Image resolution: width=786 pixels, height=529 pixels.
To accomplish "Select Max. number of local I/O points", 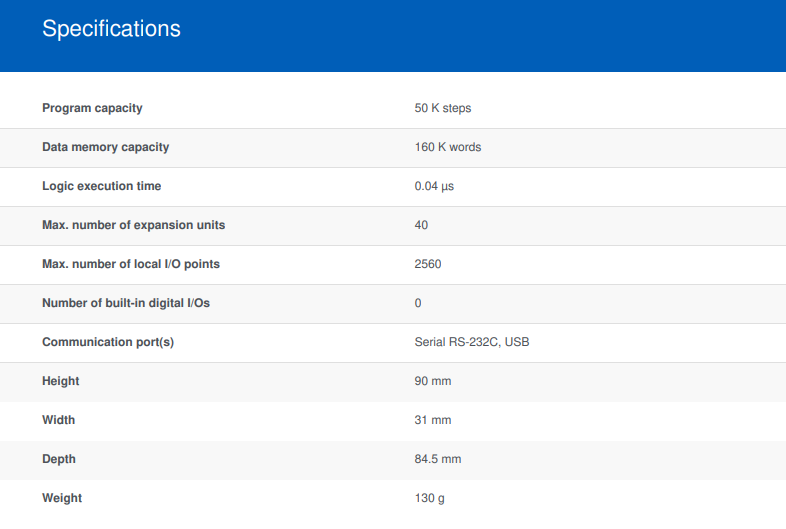I will coord(131,264).
